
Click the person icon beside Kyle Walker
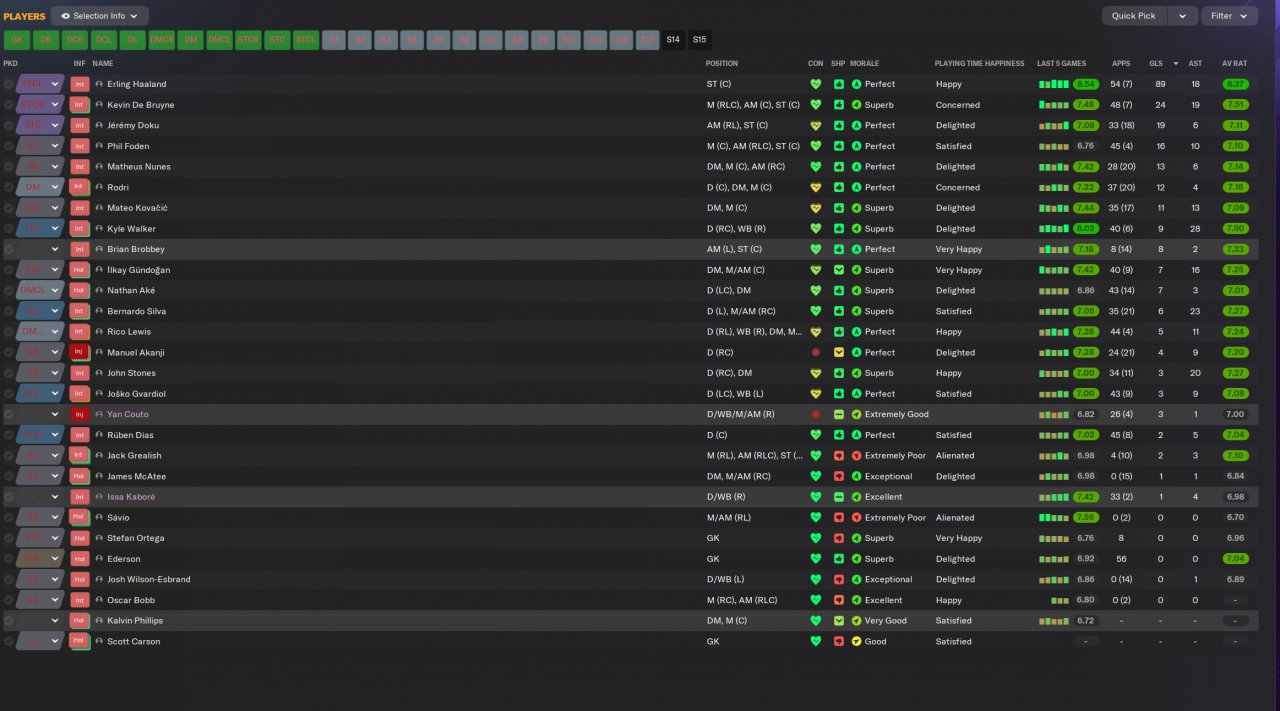click(99, 228)
